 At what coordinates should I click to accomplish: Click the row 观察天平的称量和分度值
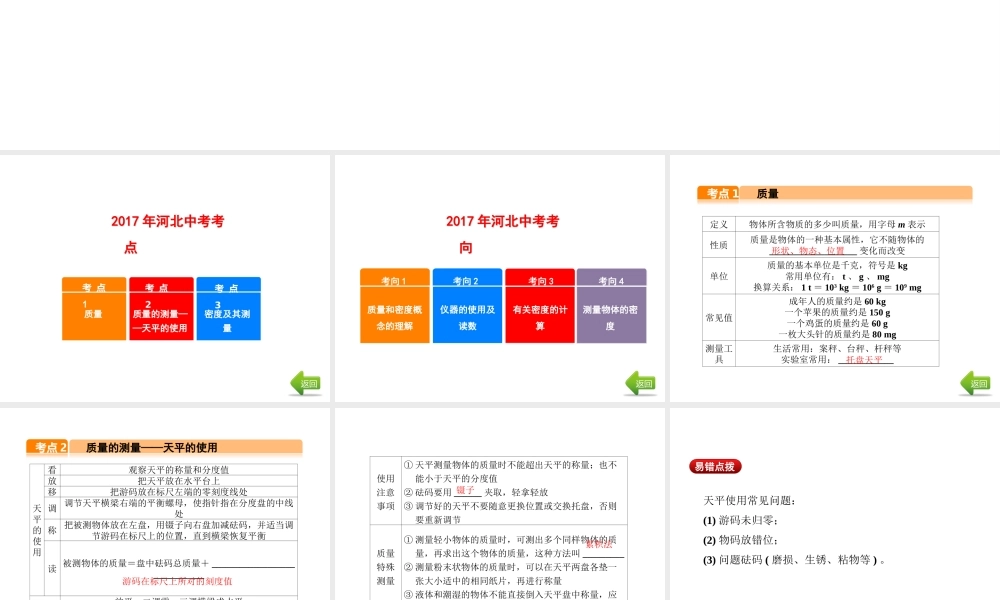(x=179, y=470)
